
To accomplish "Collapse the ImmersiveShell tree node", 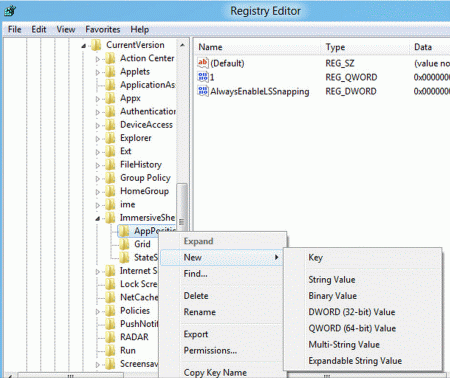I will (98, 219).
